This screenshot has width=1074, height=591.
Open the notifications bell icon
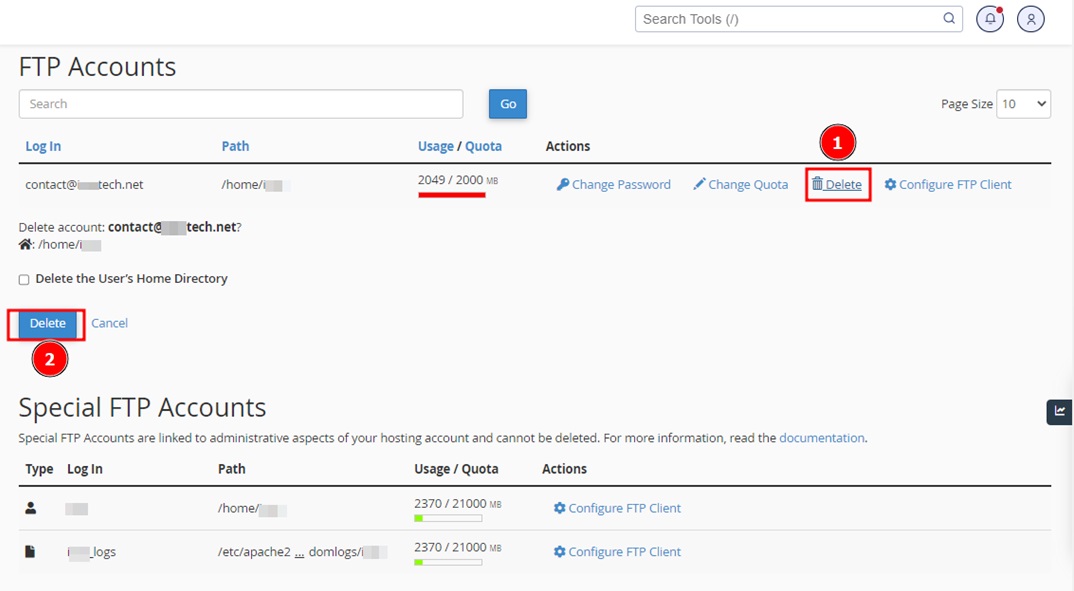990,19
